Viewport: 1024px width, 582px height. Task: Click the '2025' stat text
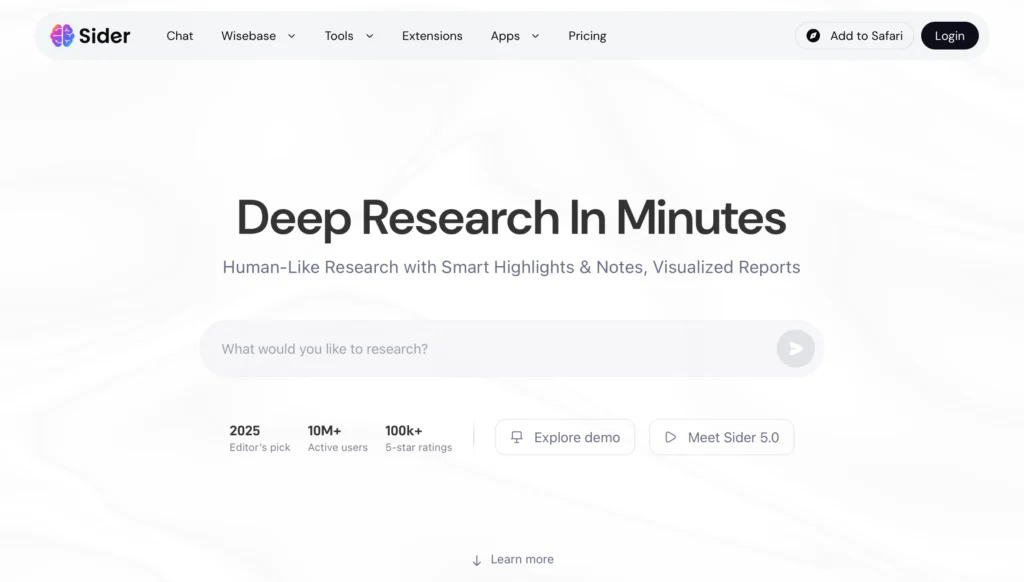245,430
